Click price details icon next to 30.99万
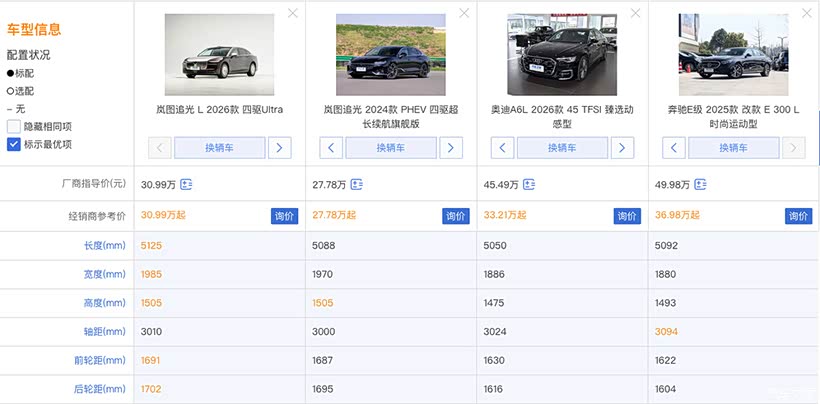The image size is (820, 404). 186,185
